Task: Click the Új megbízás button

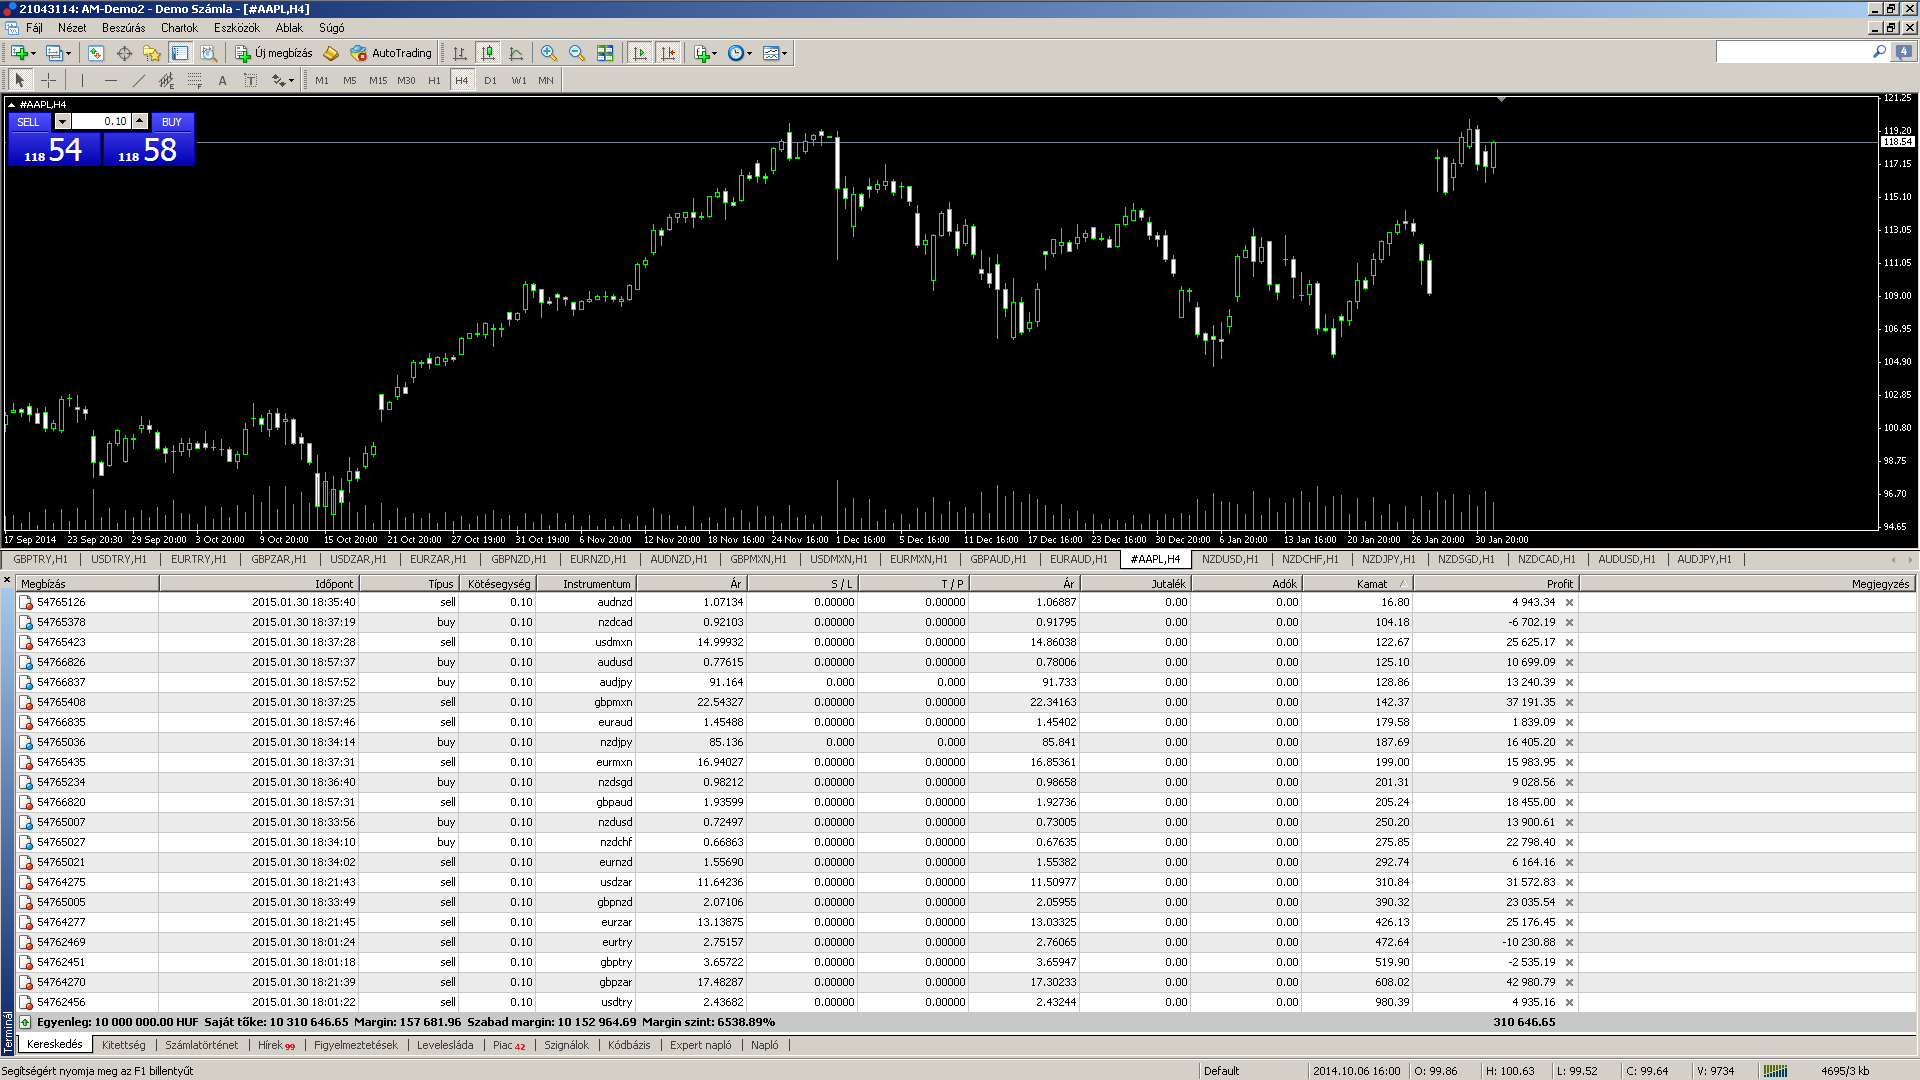Action: click(274, 53)
